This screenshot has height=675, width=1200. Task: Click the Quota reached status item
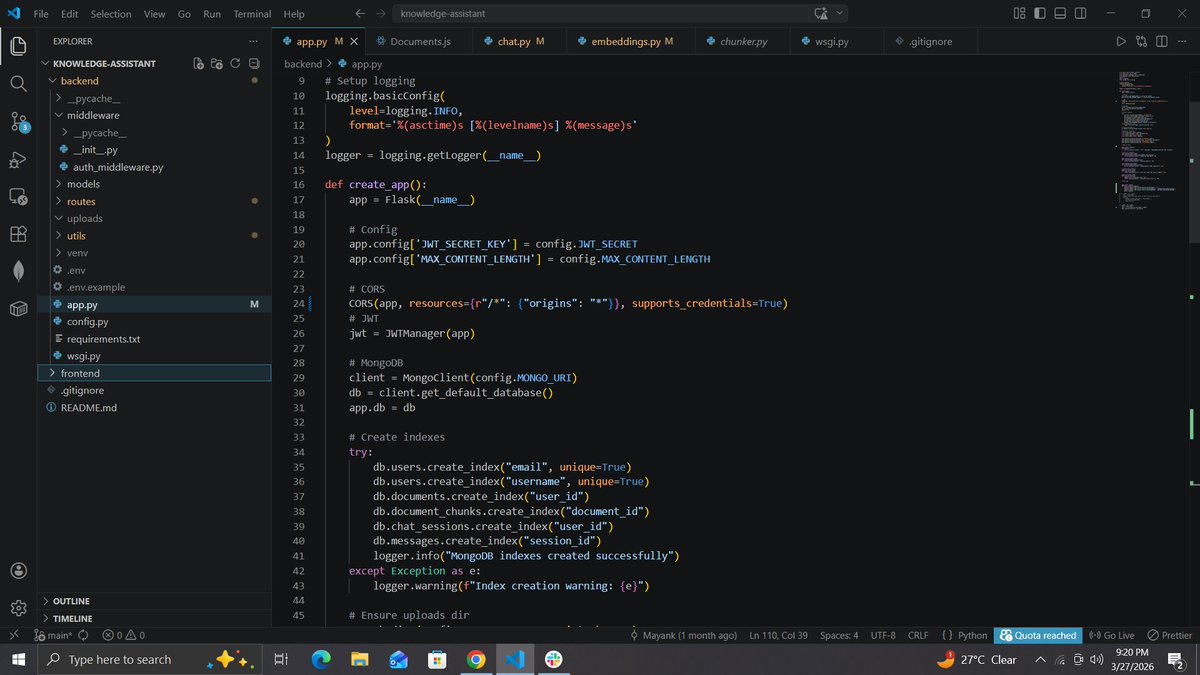coord(1038,635)
